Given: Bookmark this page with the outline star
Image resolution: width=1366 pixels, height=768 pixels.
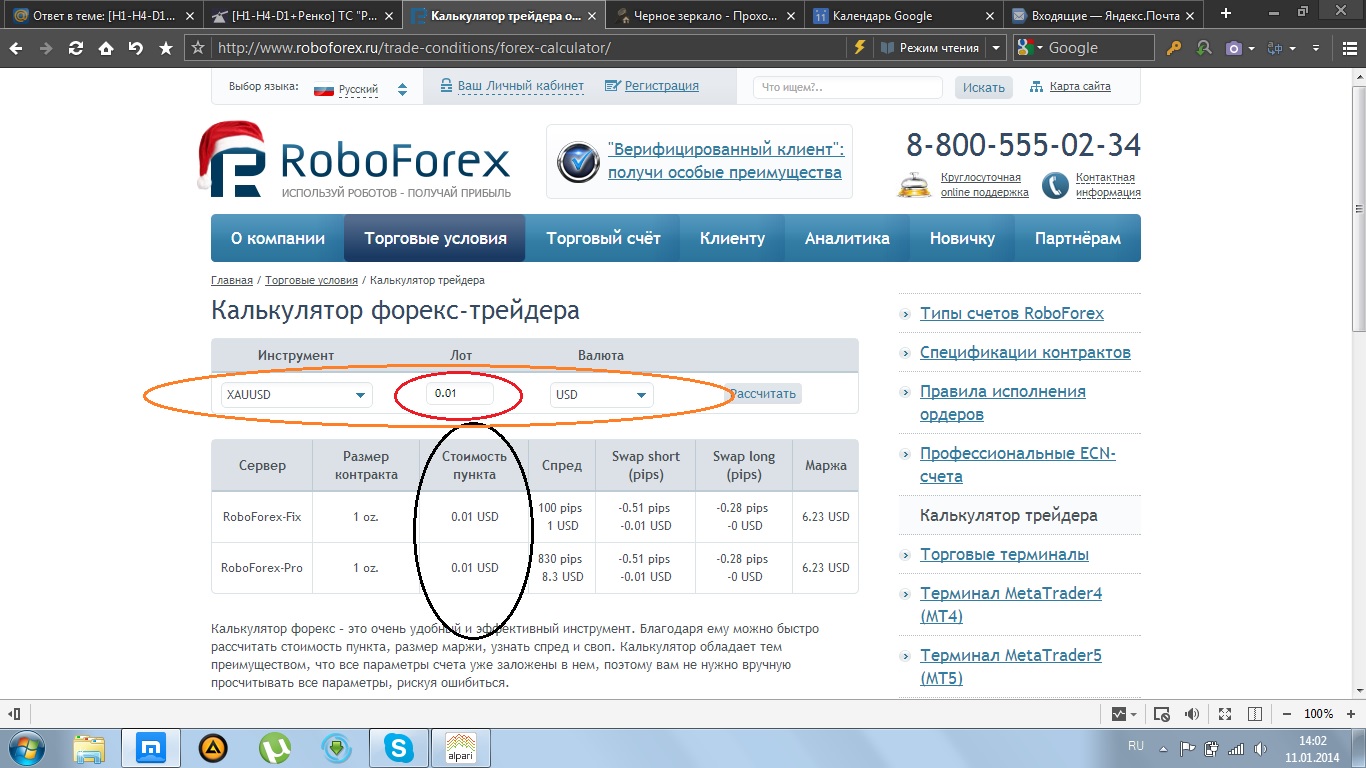Looking at the screenshot, I should (x=198, y=48).
